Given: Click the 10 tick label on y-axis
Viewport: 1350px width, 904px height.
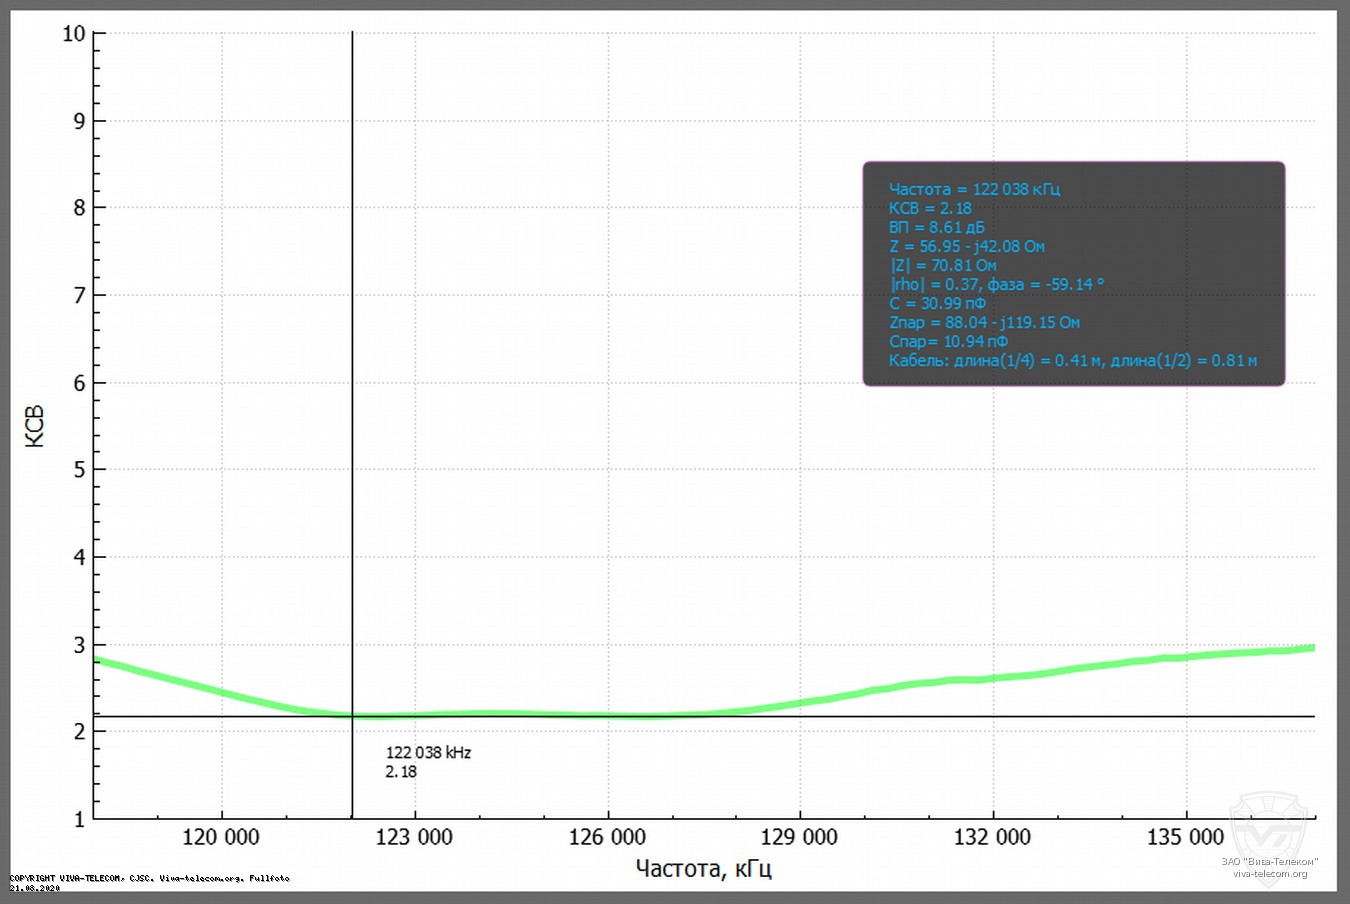Looking at the screenshot, I should 74,34.
